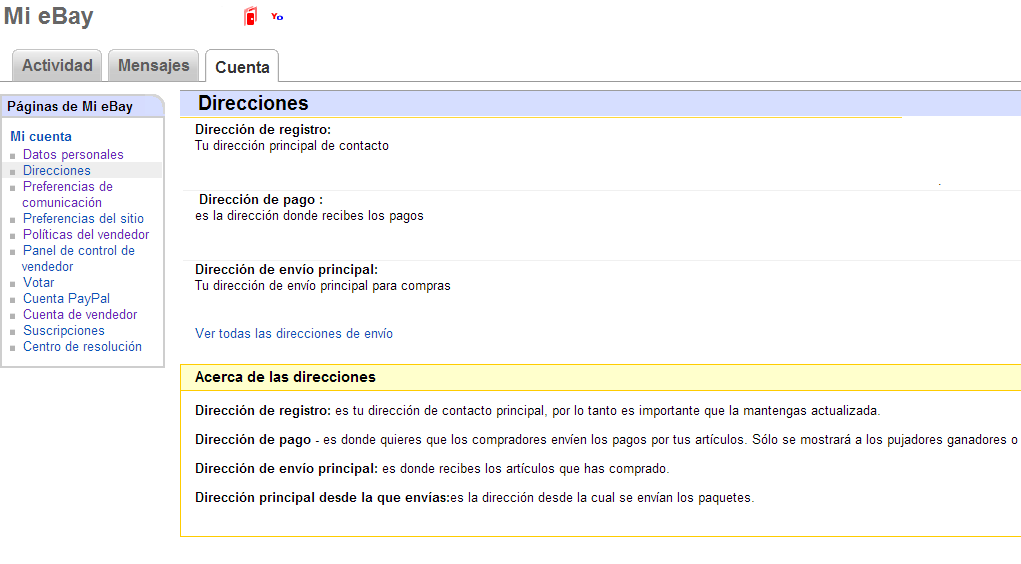Click the 'mantengas actualizada' explanation line
The image size is (1021, 564).
click(x=537, y=411)
